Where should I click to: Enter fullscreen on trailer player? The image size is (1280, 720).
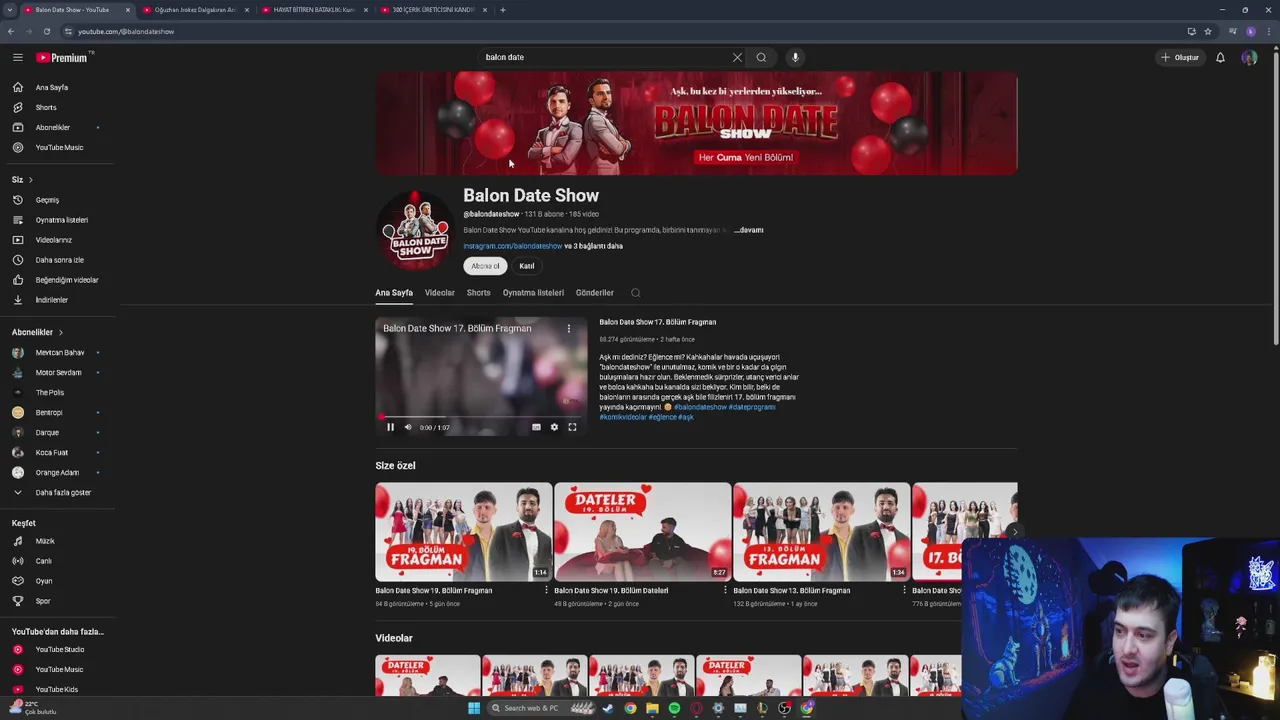pyautogui.click(x=572, y=427)
